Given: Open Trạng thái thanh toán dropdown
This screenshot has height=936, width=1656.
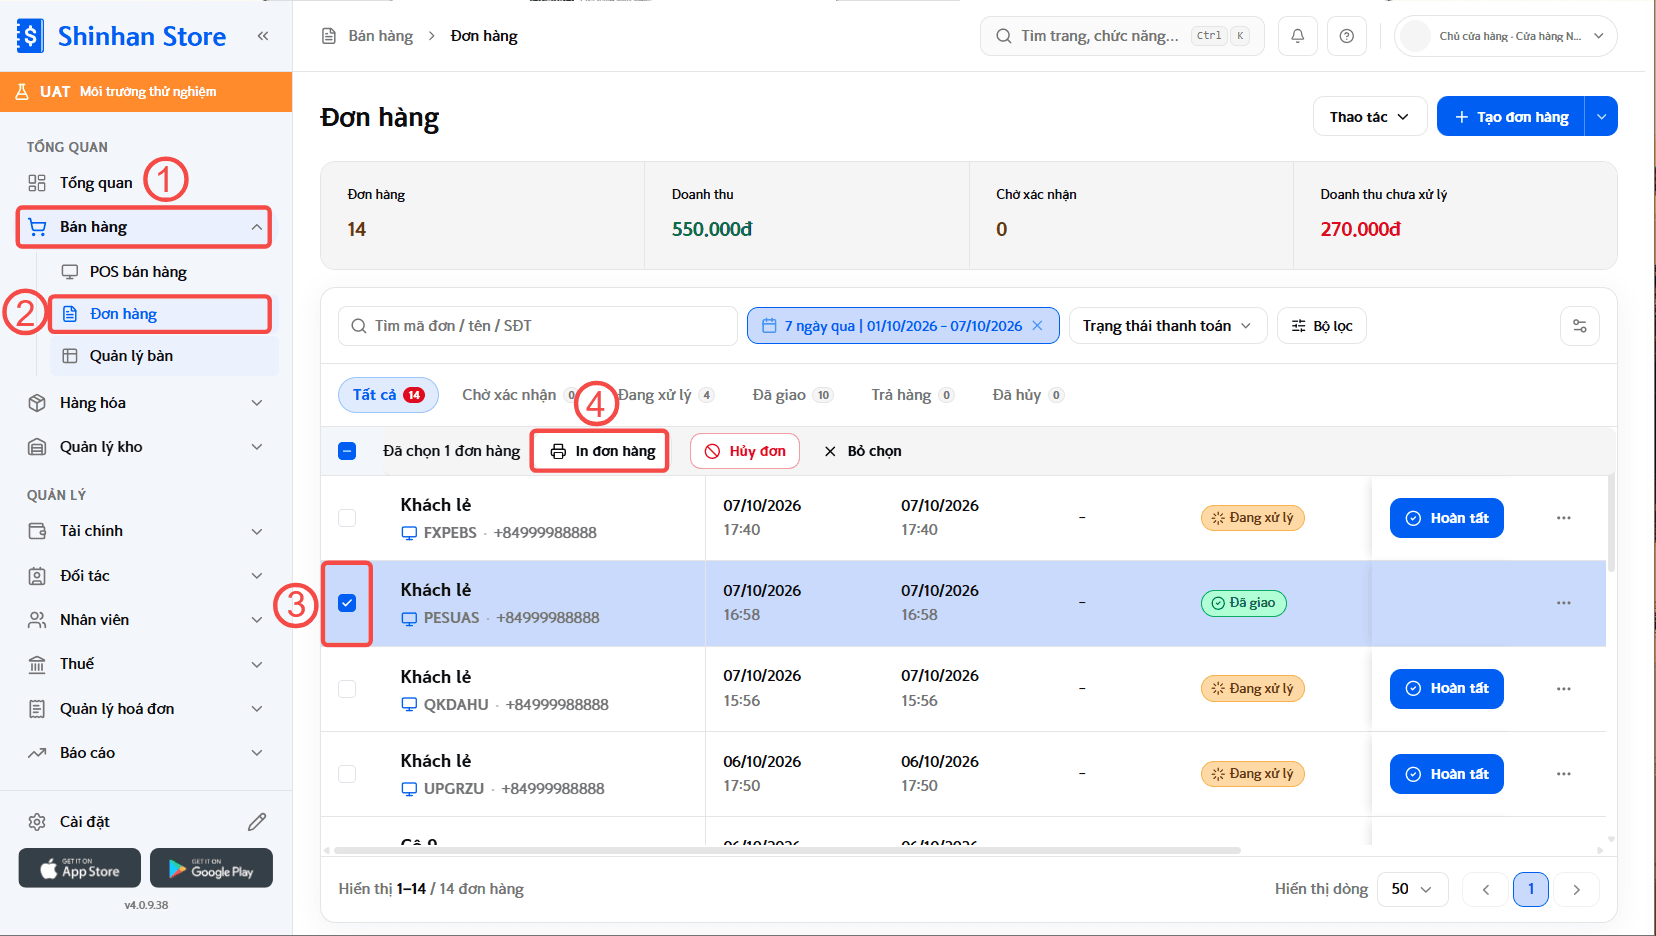Looking at the screenshot, I should point(1168,326).
